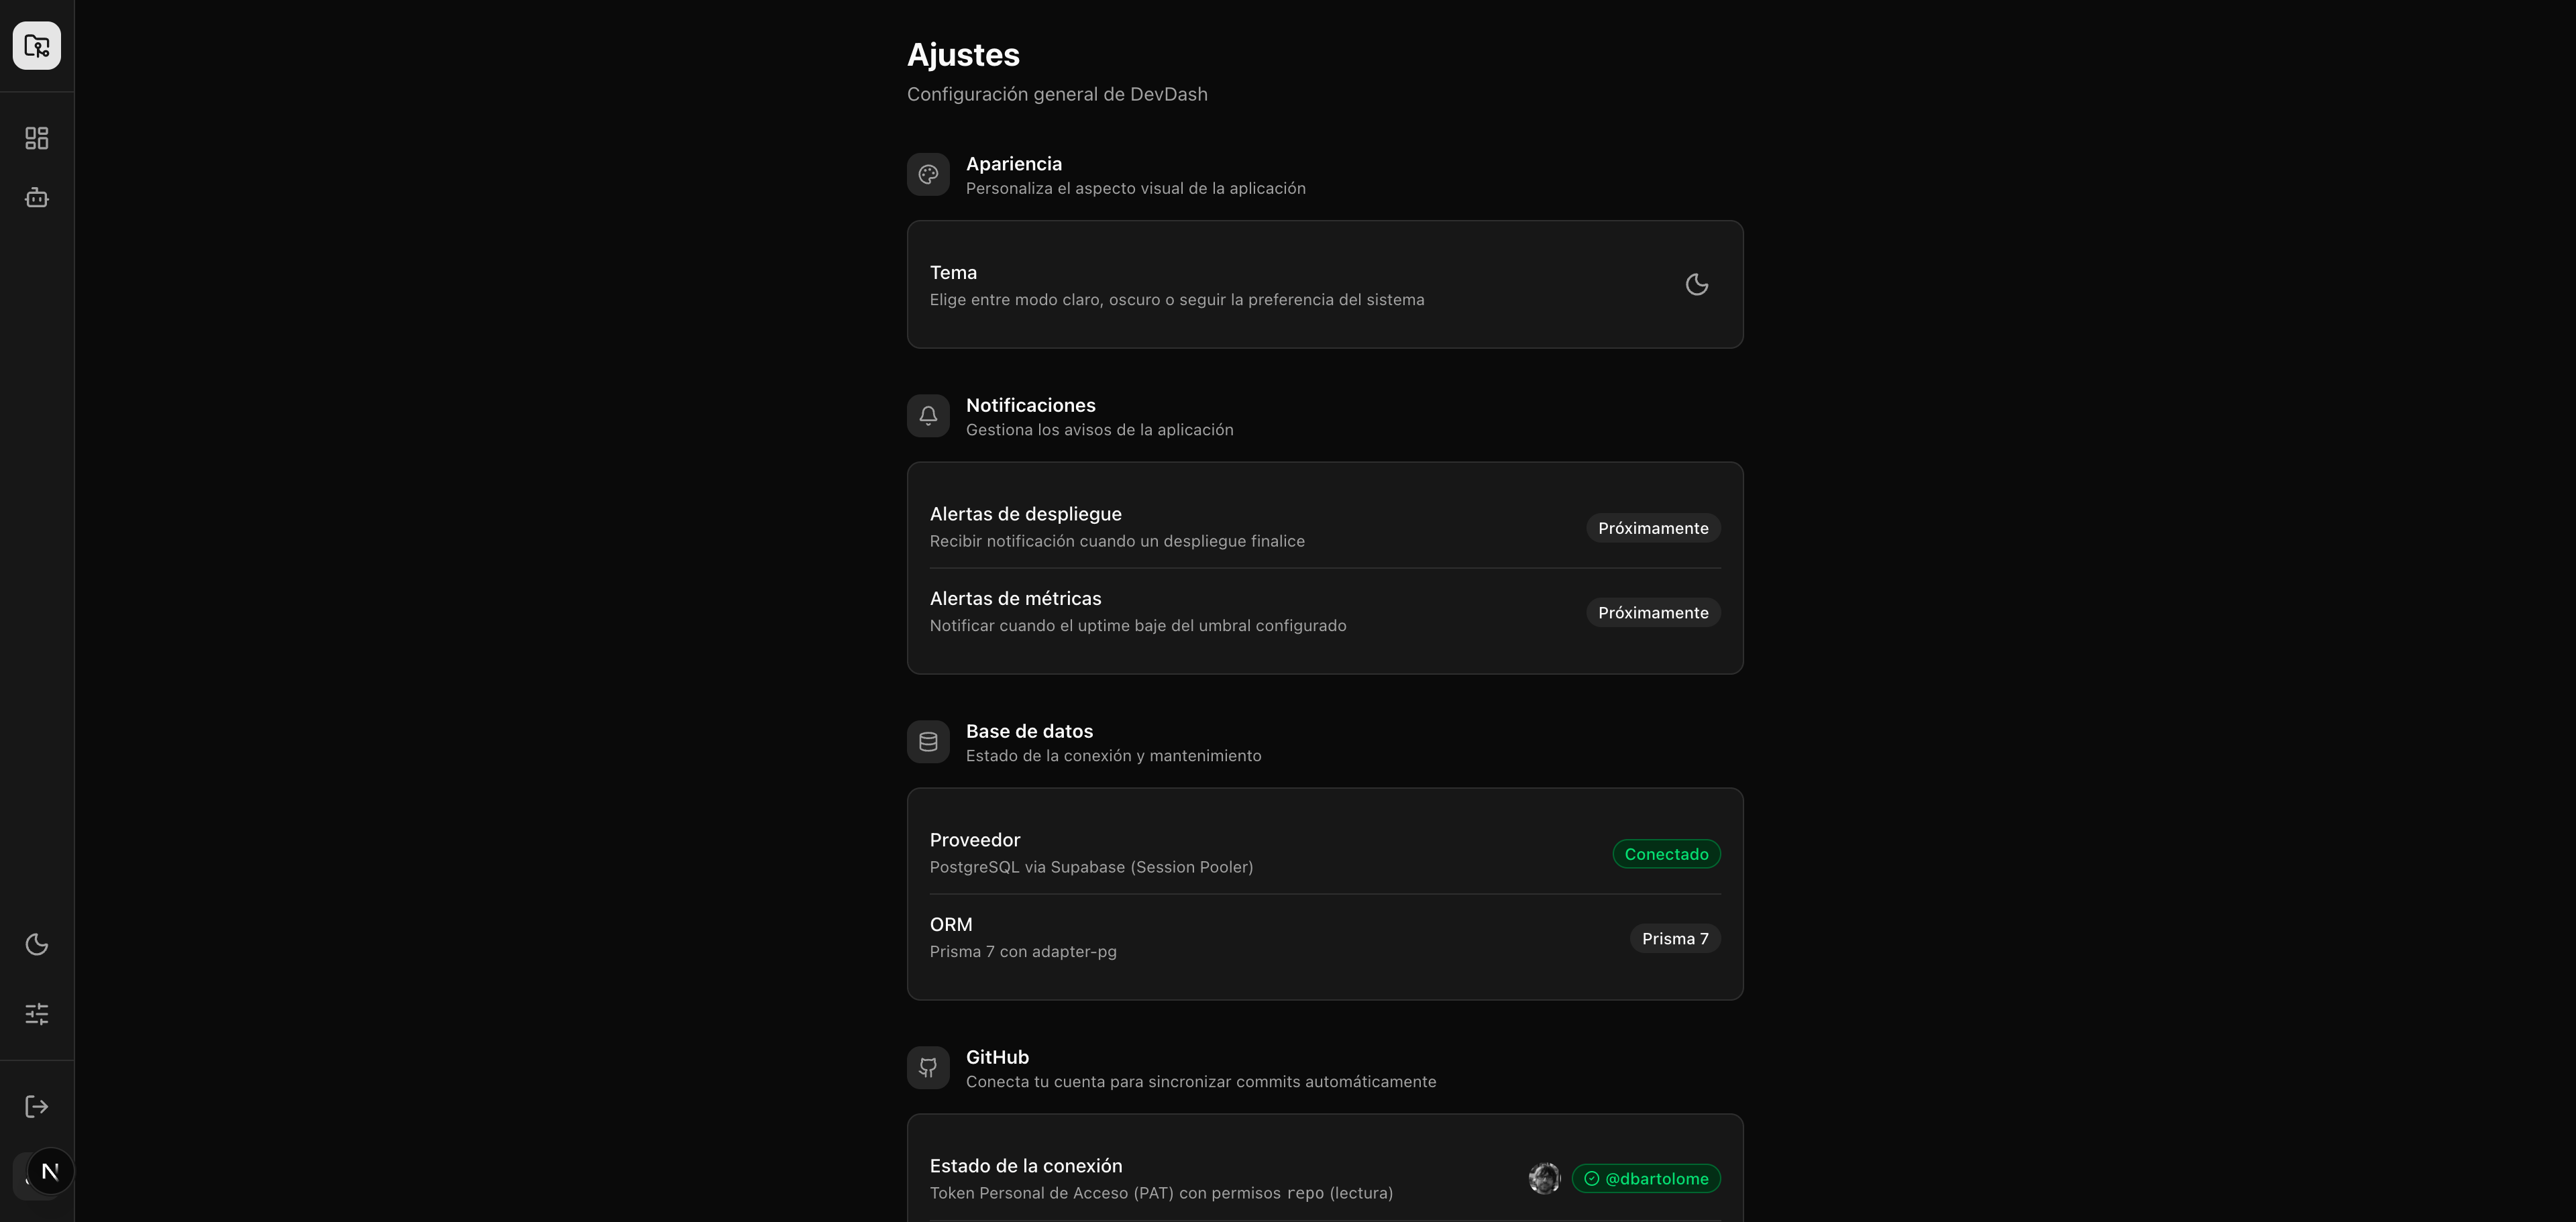This screenshot has width=2576, height=1222.
Task: Click the GitHub logo icon in the GitHub section
Action: pos(927,1067)
